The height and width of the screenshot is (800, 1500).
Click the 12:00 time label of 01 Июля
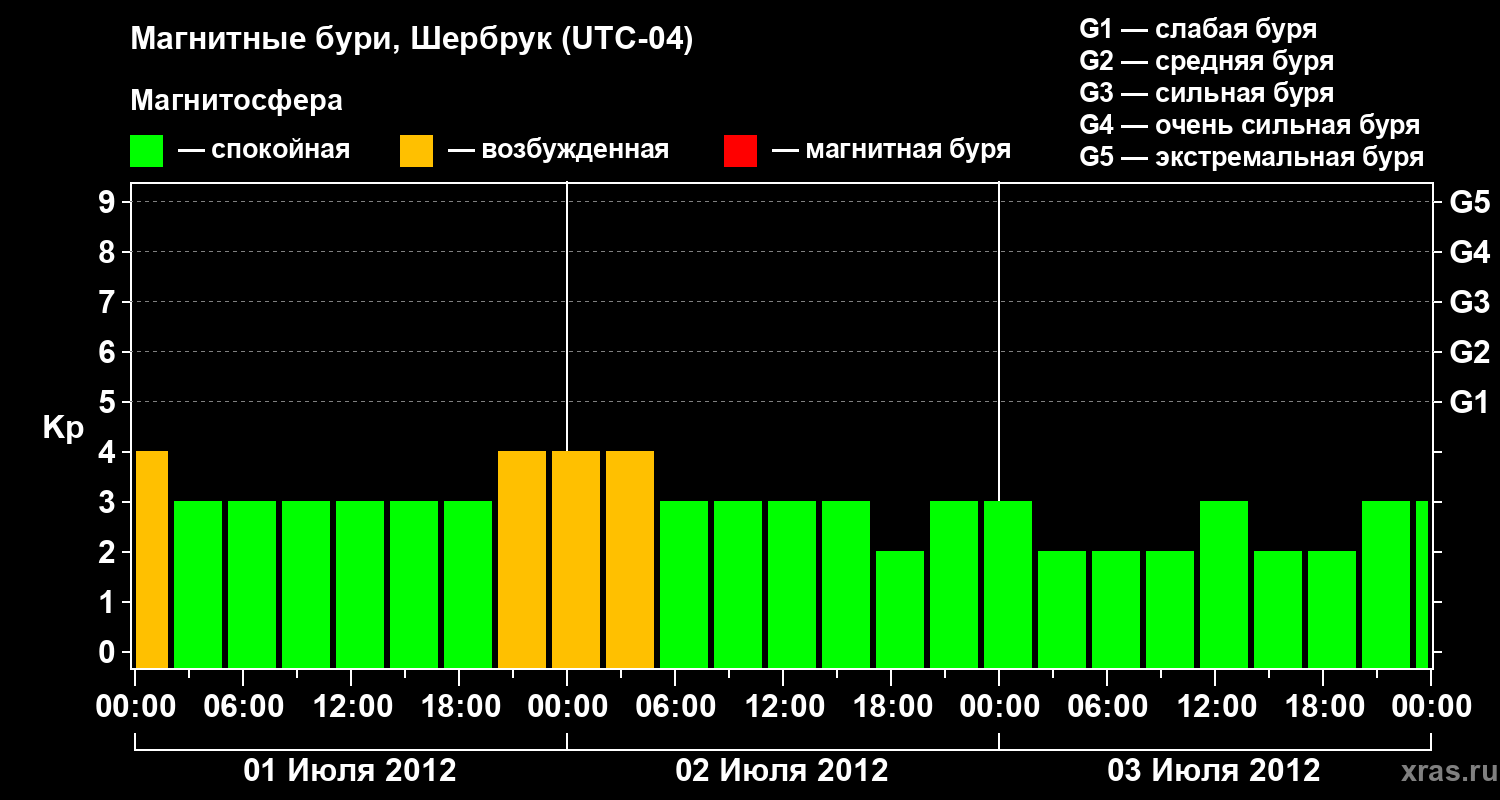click(351, 707)
